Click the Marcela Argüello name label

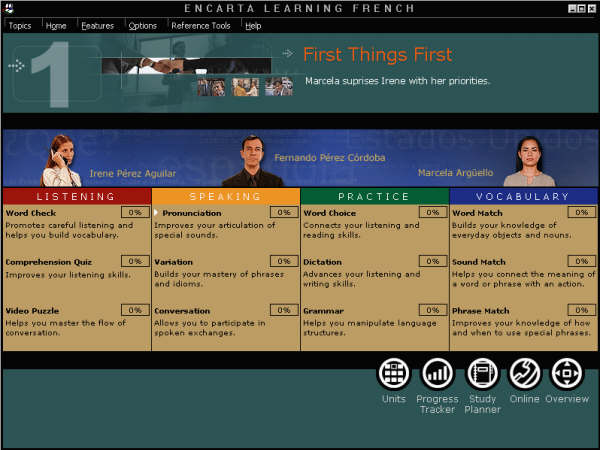click(455, 173)
